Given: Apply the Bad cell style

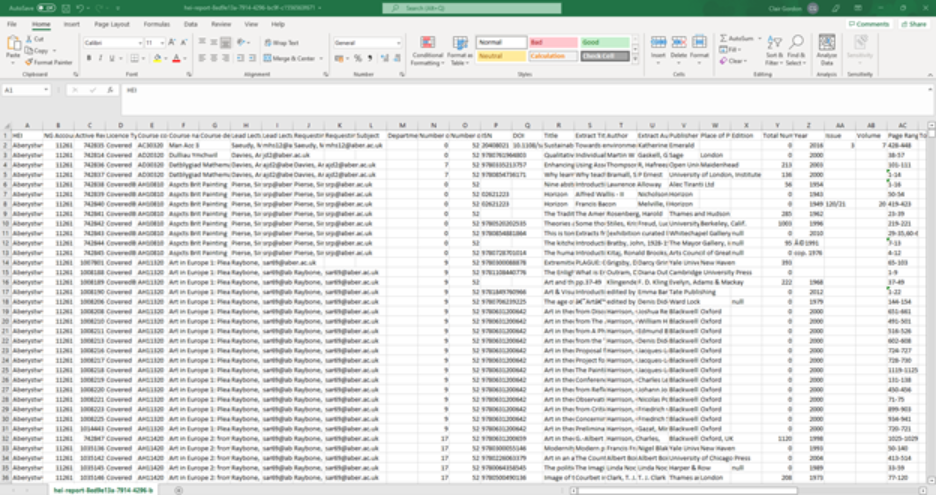Looking at the screenshot, I should click(553, 42).
